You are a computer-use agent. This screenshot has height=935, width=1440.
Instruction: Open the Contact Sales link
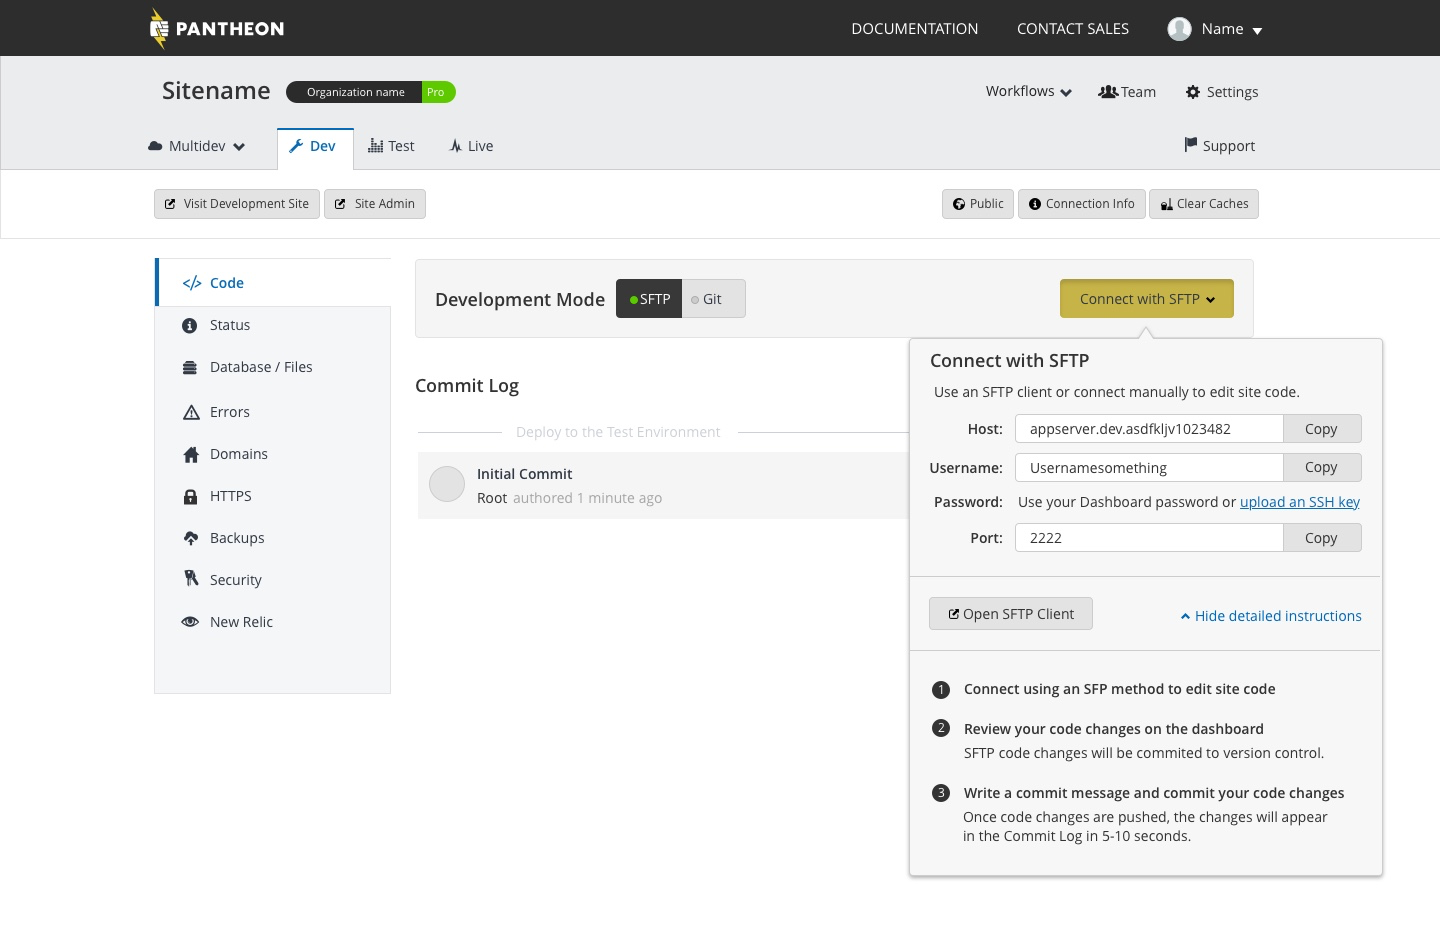[x=1073, y=29]
